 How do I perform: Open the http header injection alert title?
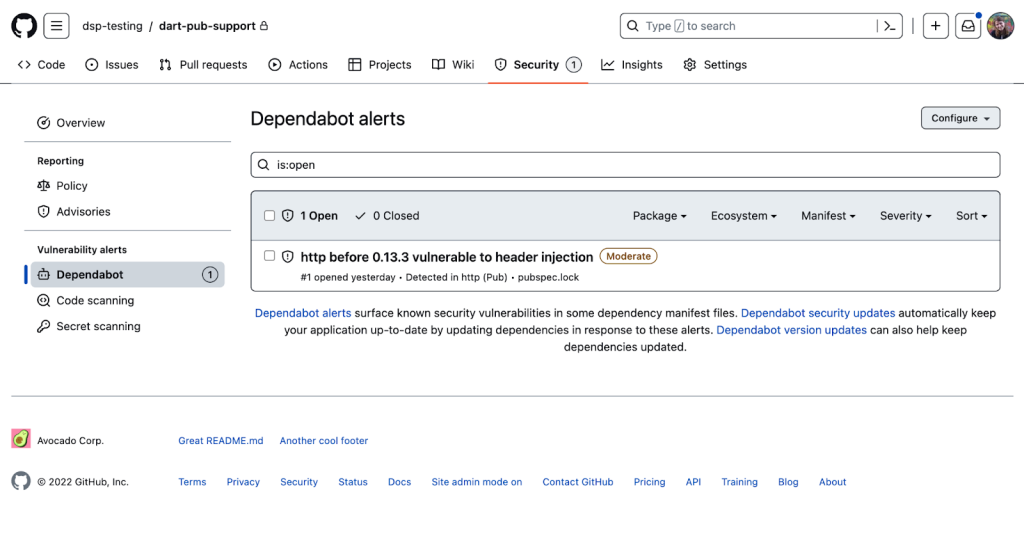tap(446, 257)
